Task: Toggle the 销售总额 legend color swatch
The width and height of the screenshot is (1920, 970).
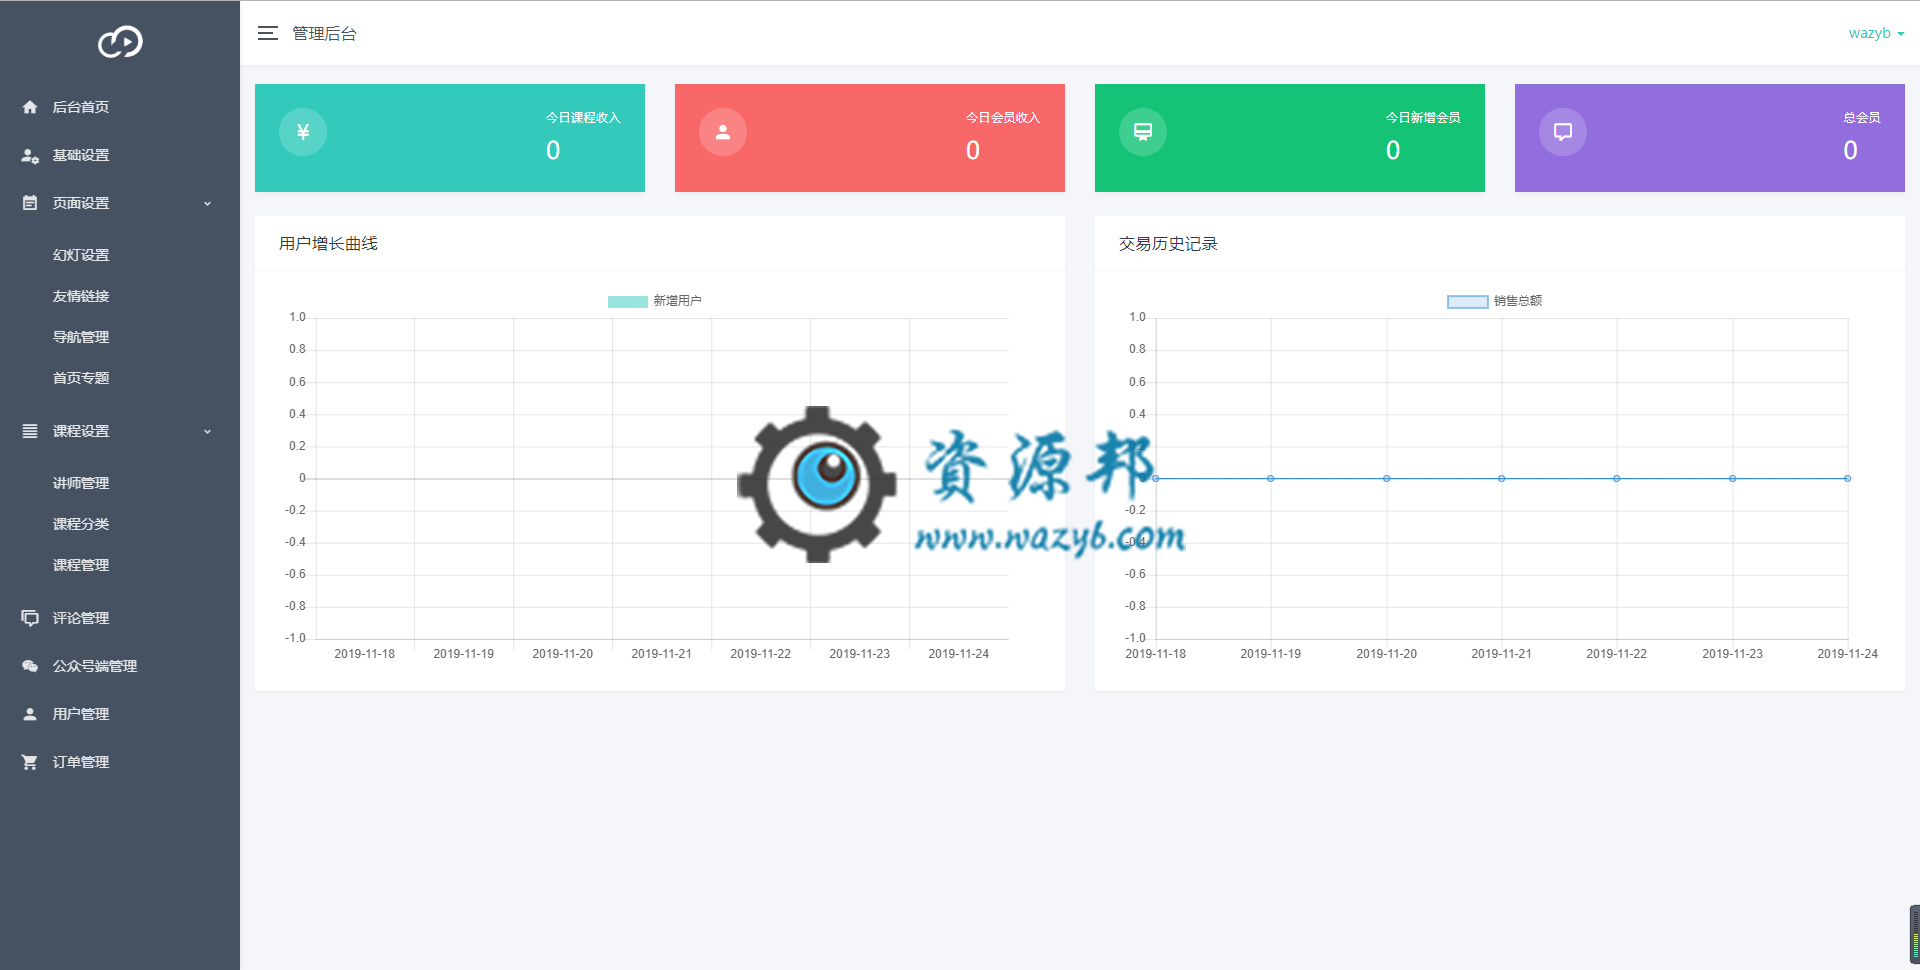Action: point(1468,301)
